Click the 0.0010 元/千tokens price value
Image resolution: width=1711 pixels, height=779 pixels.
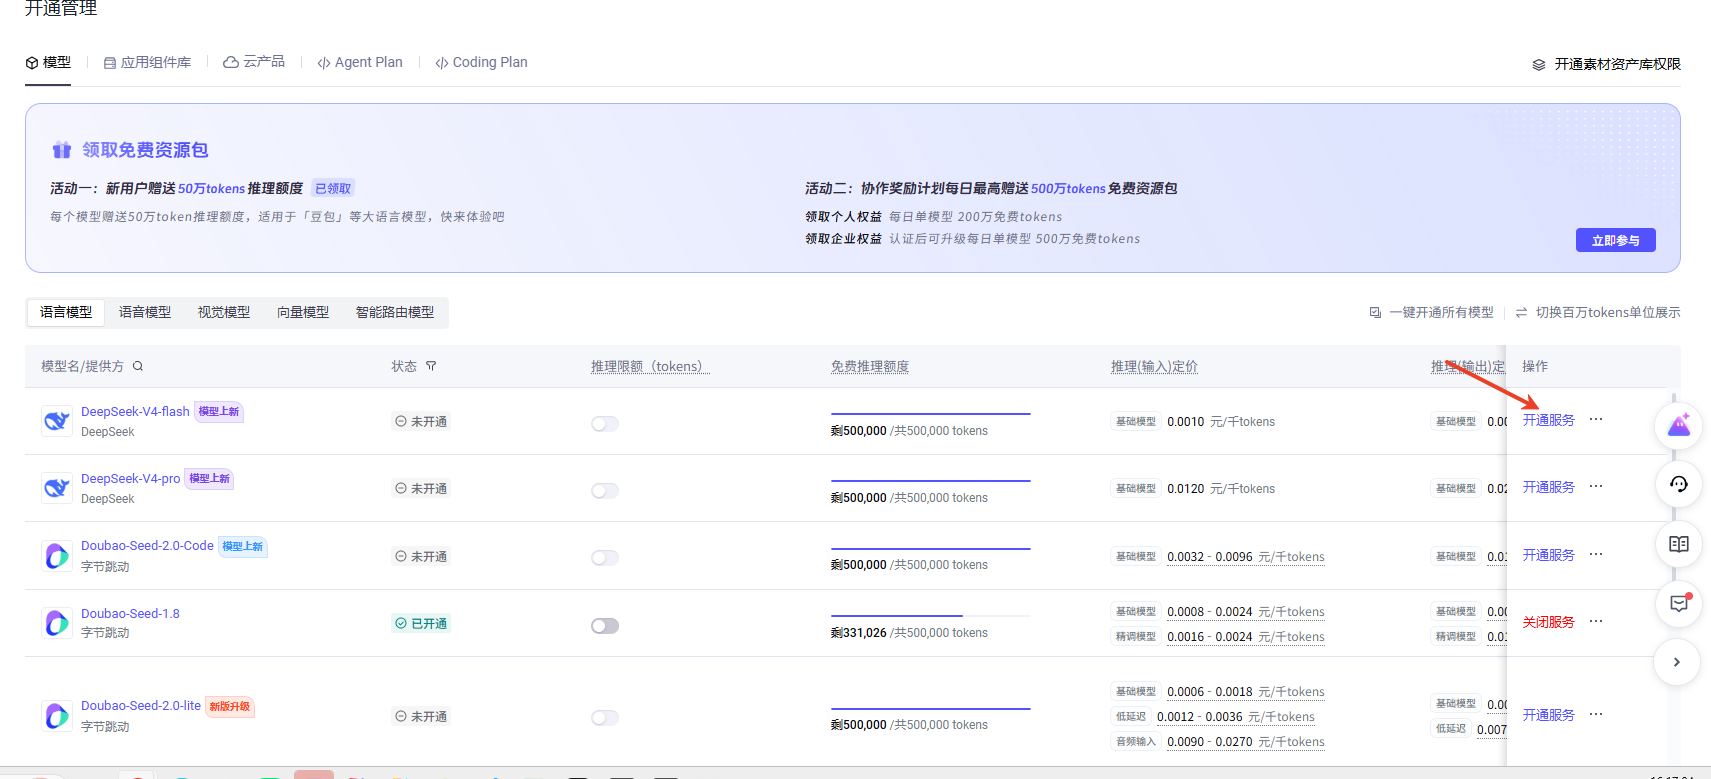coord(1221,421)
